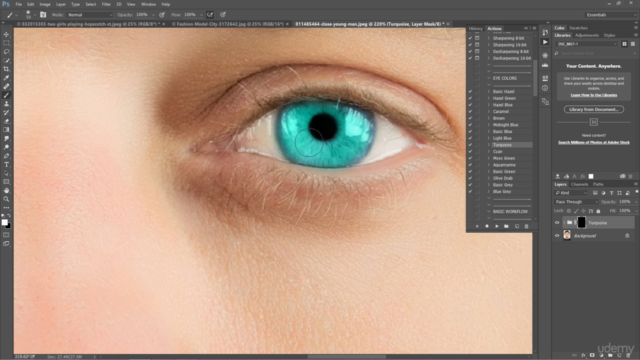The image size is (640, 360).
Task: Expand the Hazel Green action
Action: [x=489, y=98]
